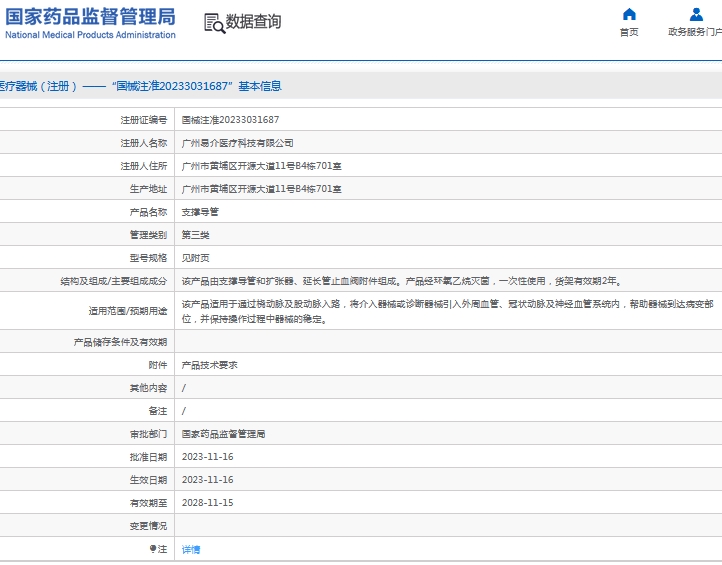Click the 批准日期 field label
This screenshot has width=722, height=565.
point(148,457)
